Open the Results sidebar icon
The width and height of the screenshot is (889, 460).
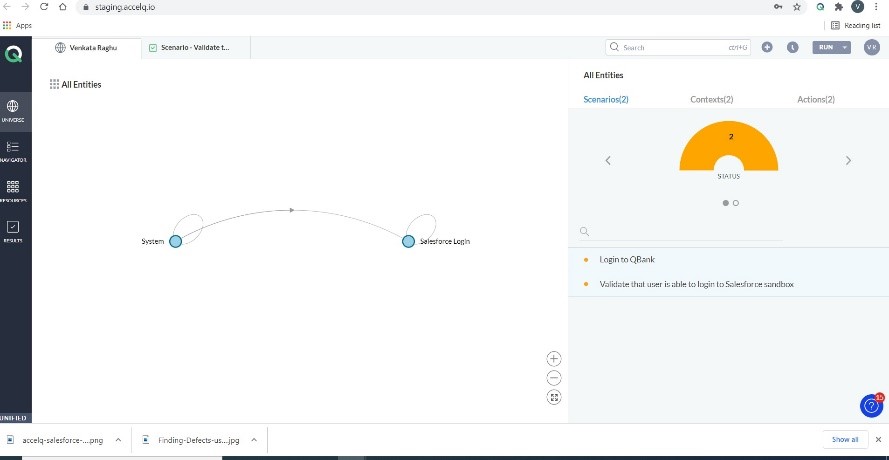(13, 230)
